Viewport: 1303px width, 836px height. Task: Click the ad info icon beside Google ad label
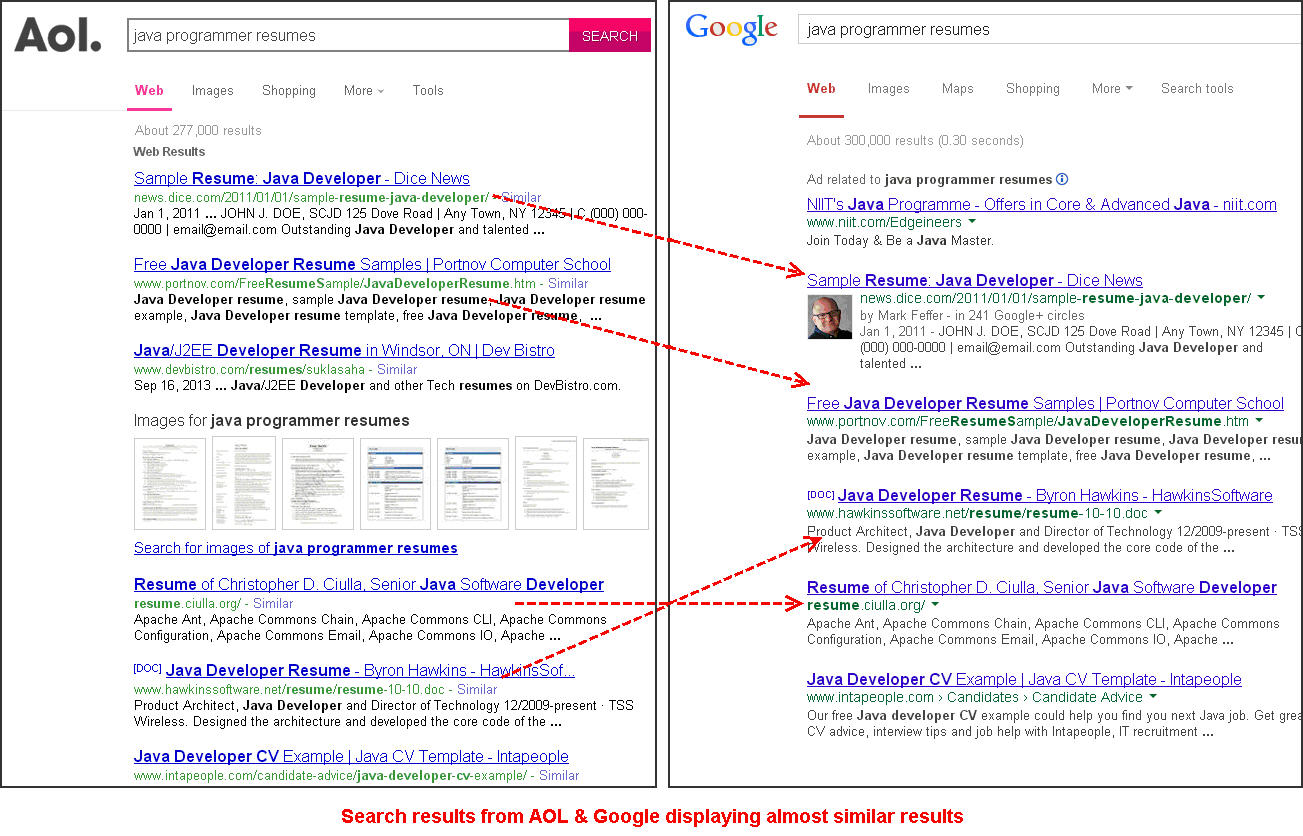[1062, 179]
